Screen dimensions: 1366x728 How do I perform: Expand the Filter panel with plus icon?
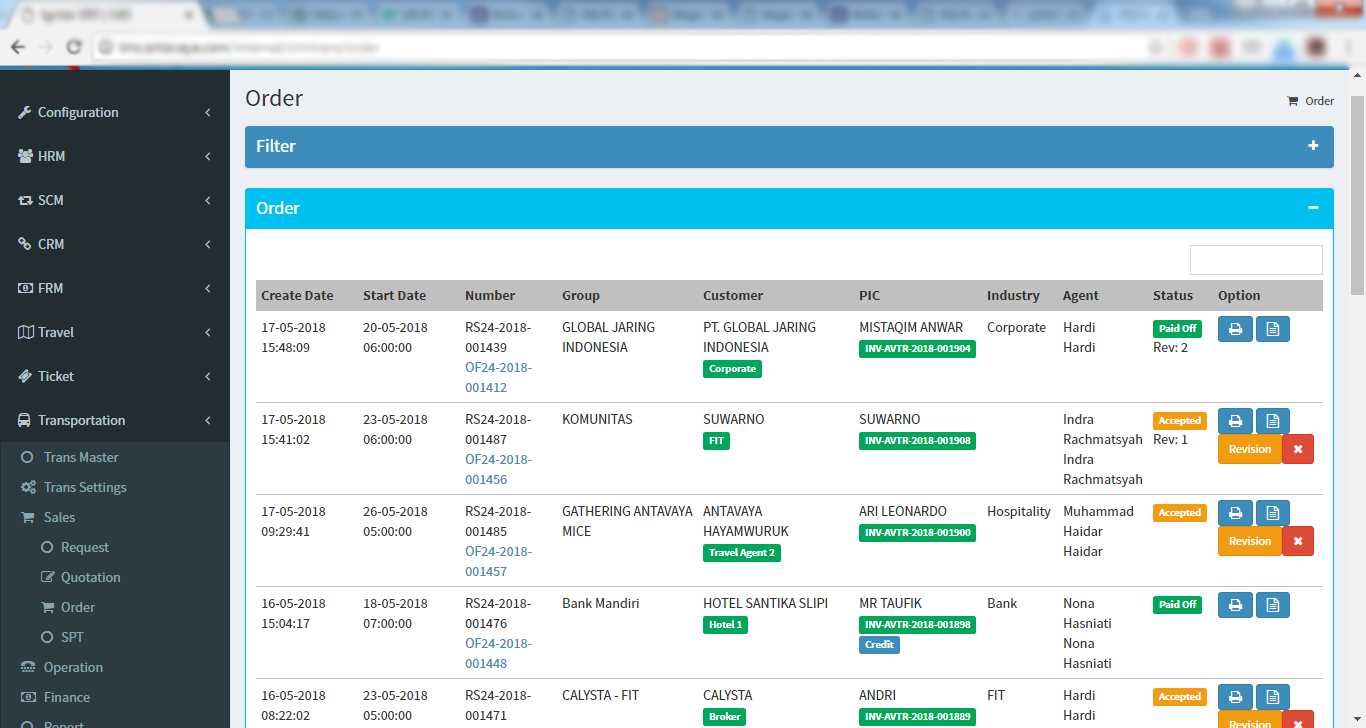[1313, 146]
